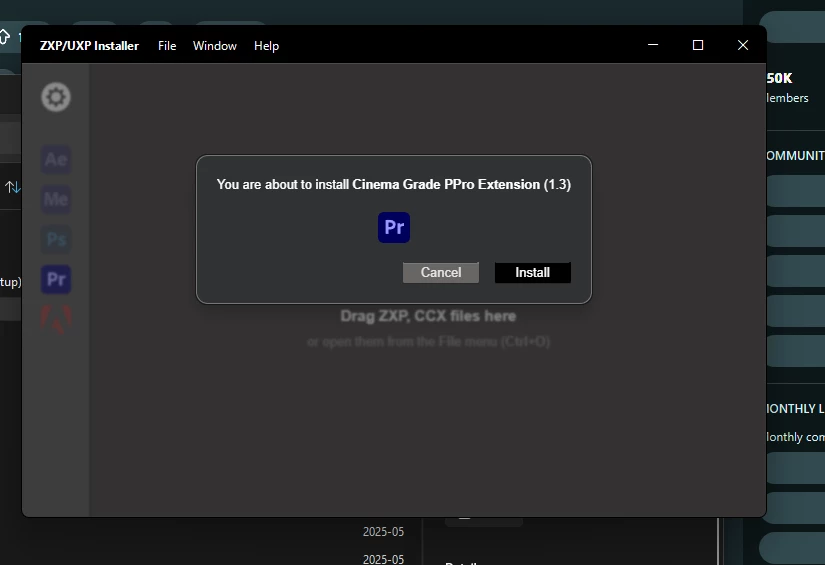Click the ZXP/UXP Installer title text
This screenshot has width=825, height=565.
[x=89, y=46]
